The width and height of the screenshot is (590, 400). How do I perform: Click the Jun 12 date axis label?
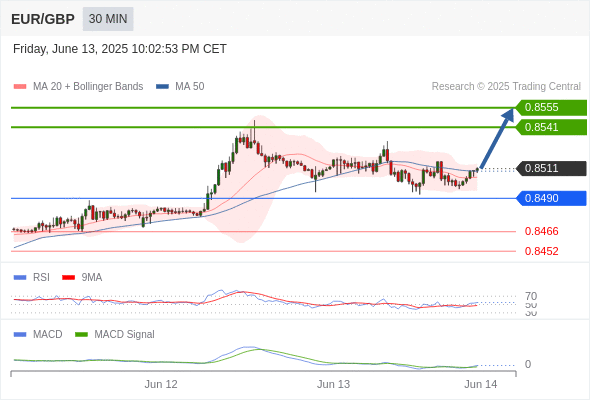[161, 384]
